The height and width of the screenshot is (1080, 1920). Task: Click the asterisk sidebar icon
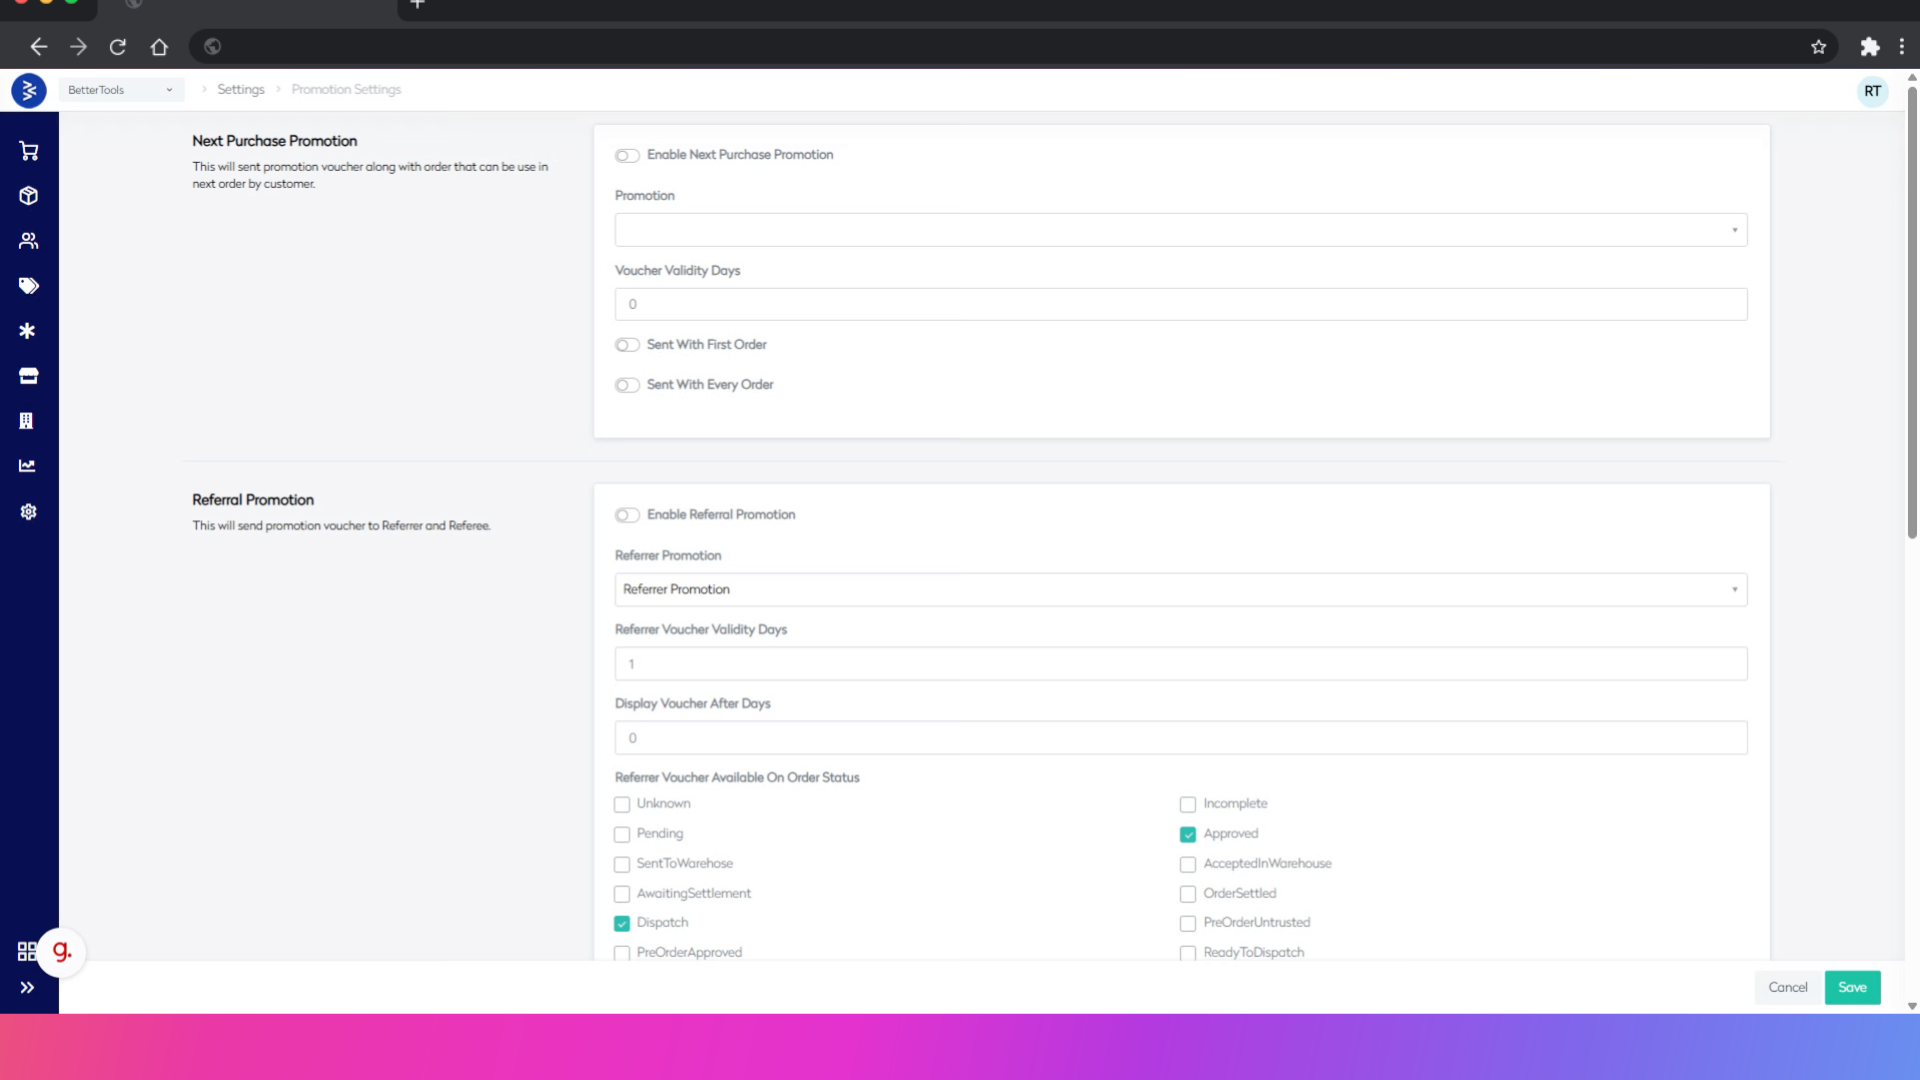point(28,331)
